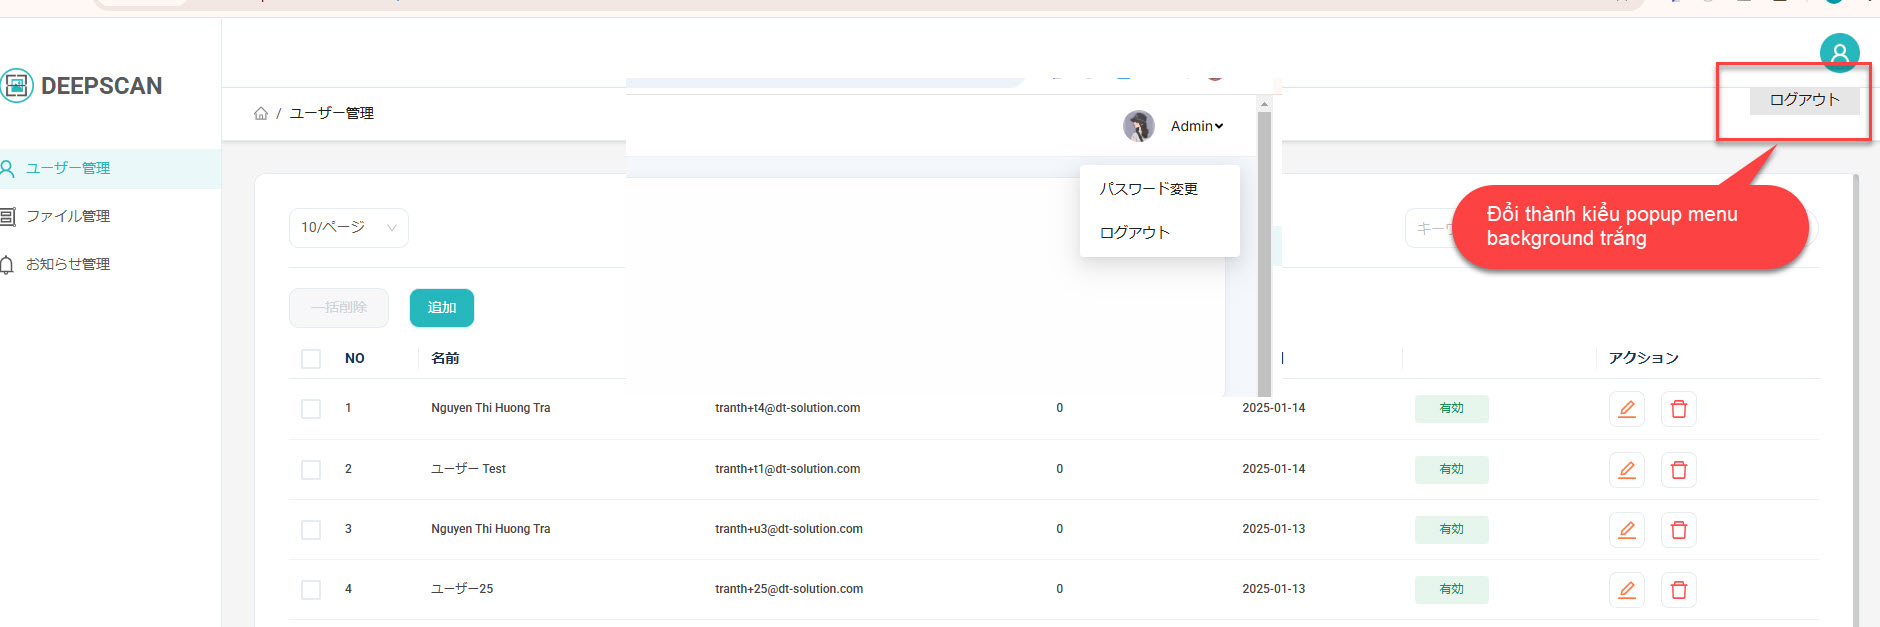Click the vertical scrollbar in embedded panel
1880x627 pixels.
1264,250
